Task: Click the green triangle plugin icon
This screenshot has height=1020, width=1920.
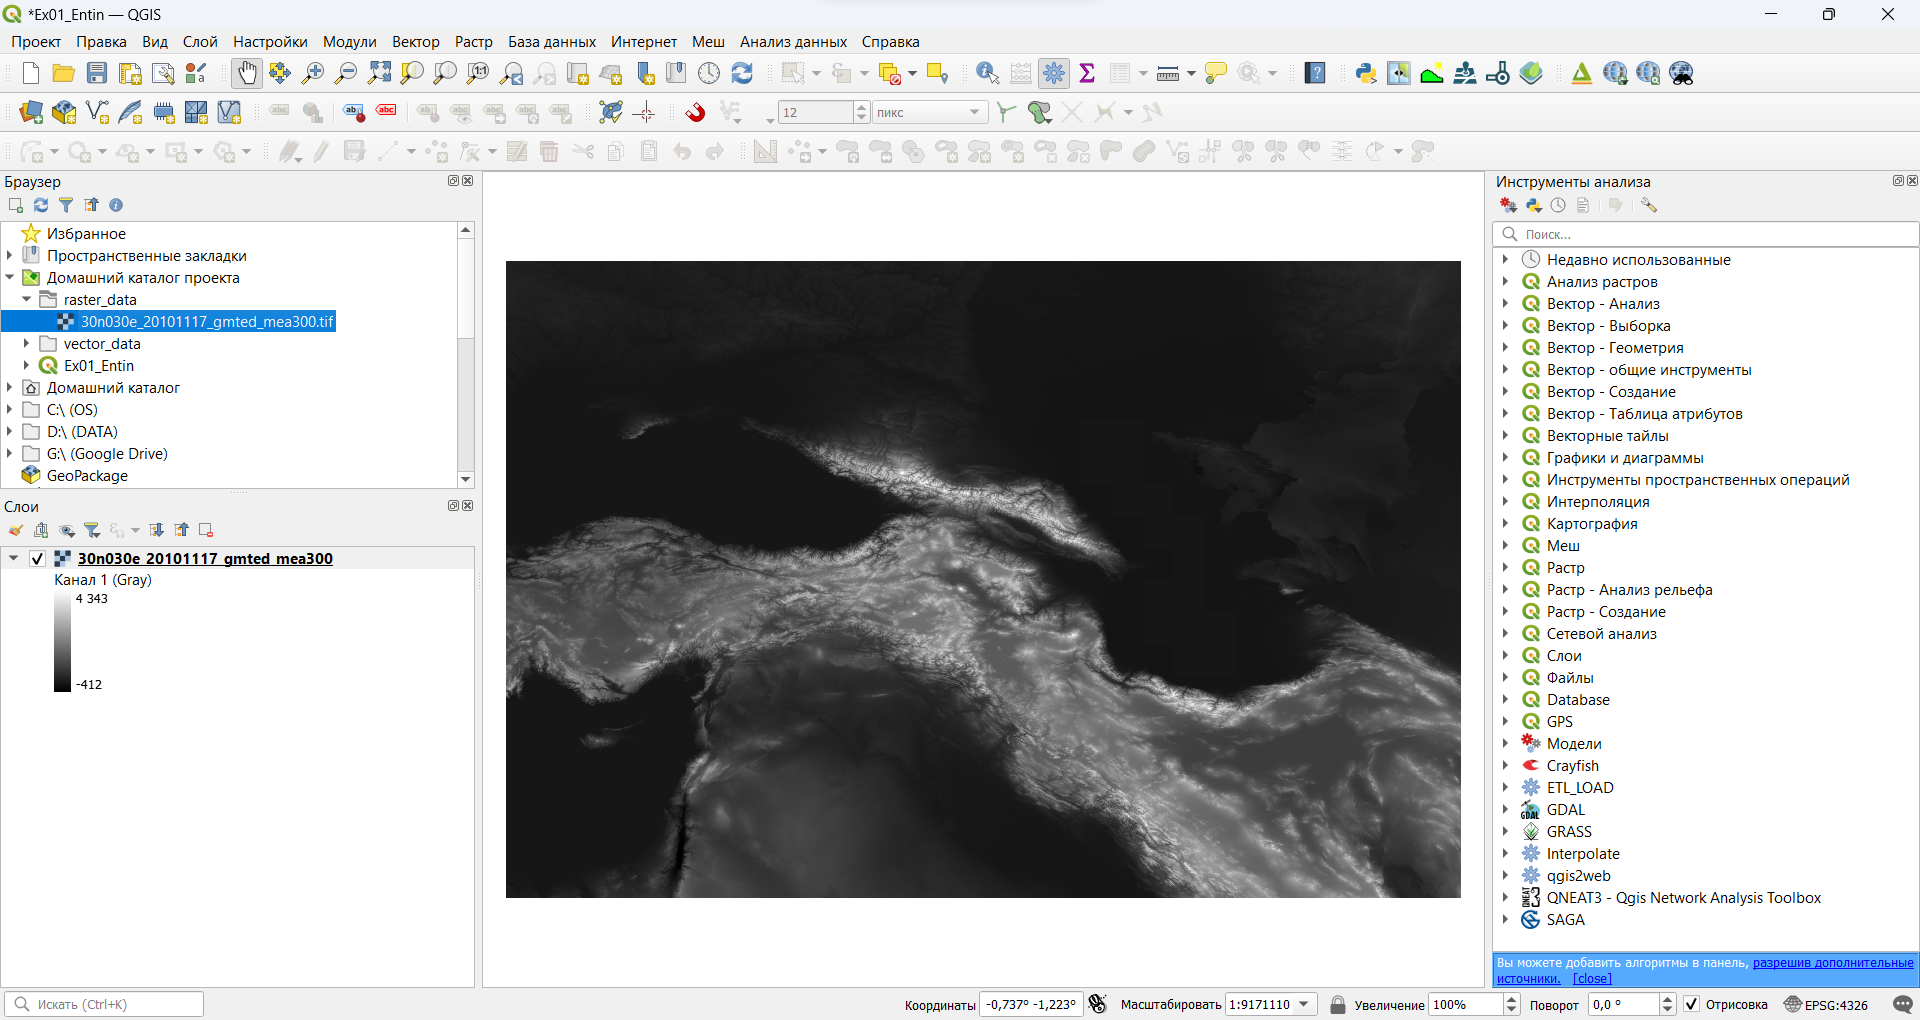Action: pyautogui.click(x=1582, y=73)
